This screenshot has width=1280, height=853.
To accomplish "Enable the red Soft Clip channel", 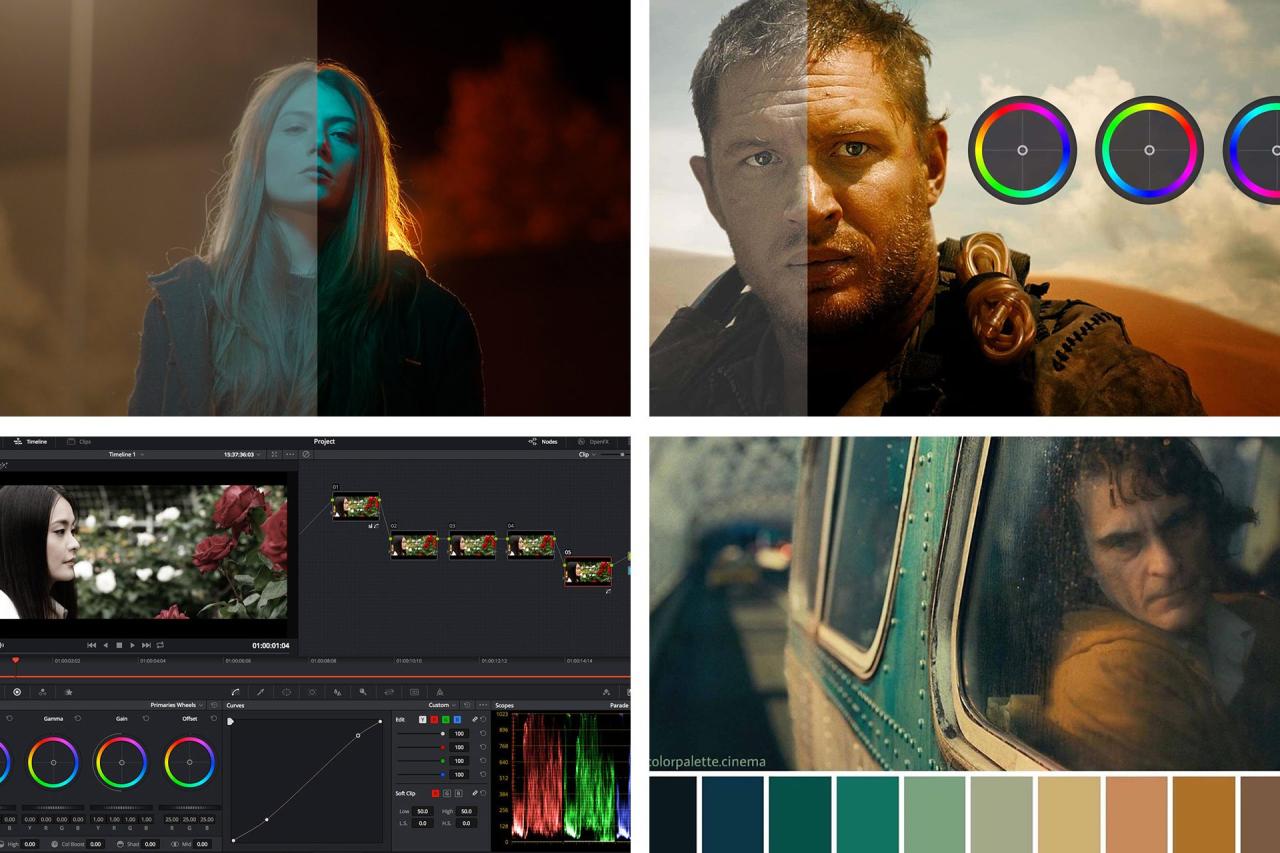I will 435,793.
